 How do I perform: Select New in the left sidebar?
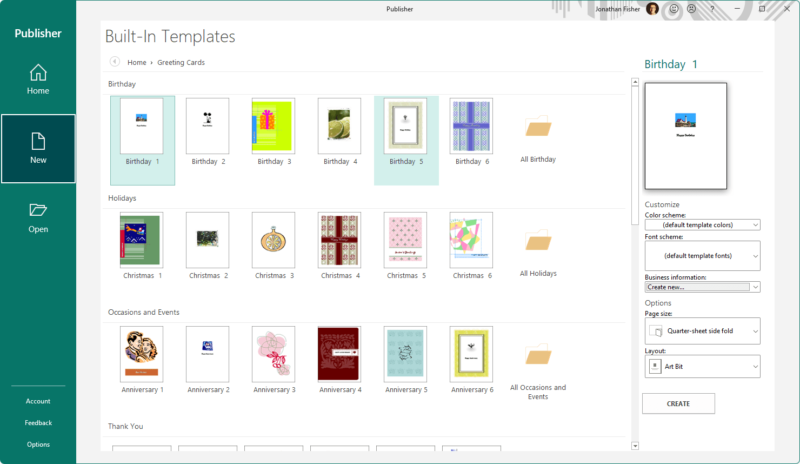(x=38, y=148)
